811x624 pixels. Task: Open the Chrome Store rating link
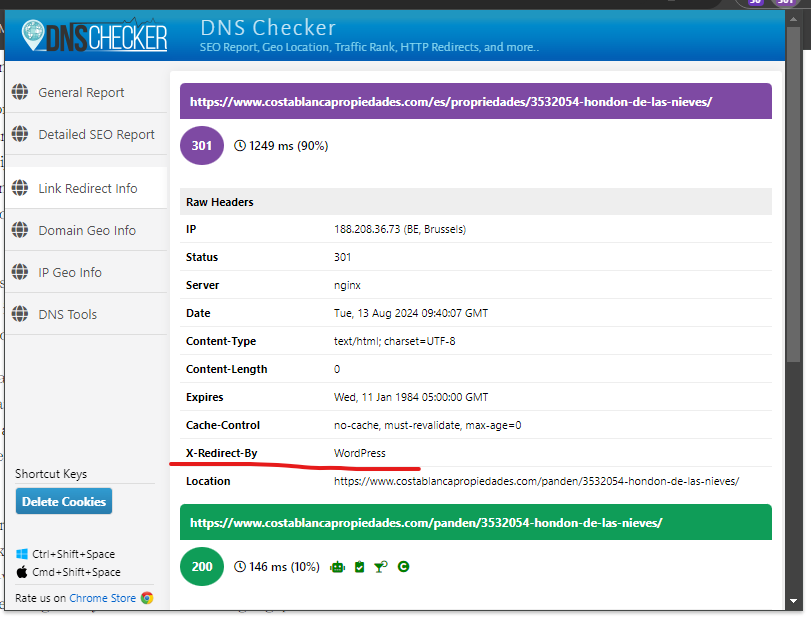pyautogui.click(x=103, y=598)
